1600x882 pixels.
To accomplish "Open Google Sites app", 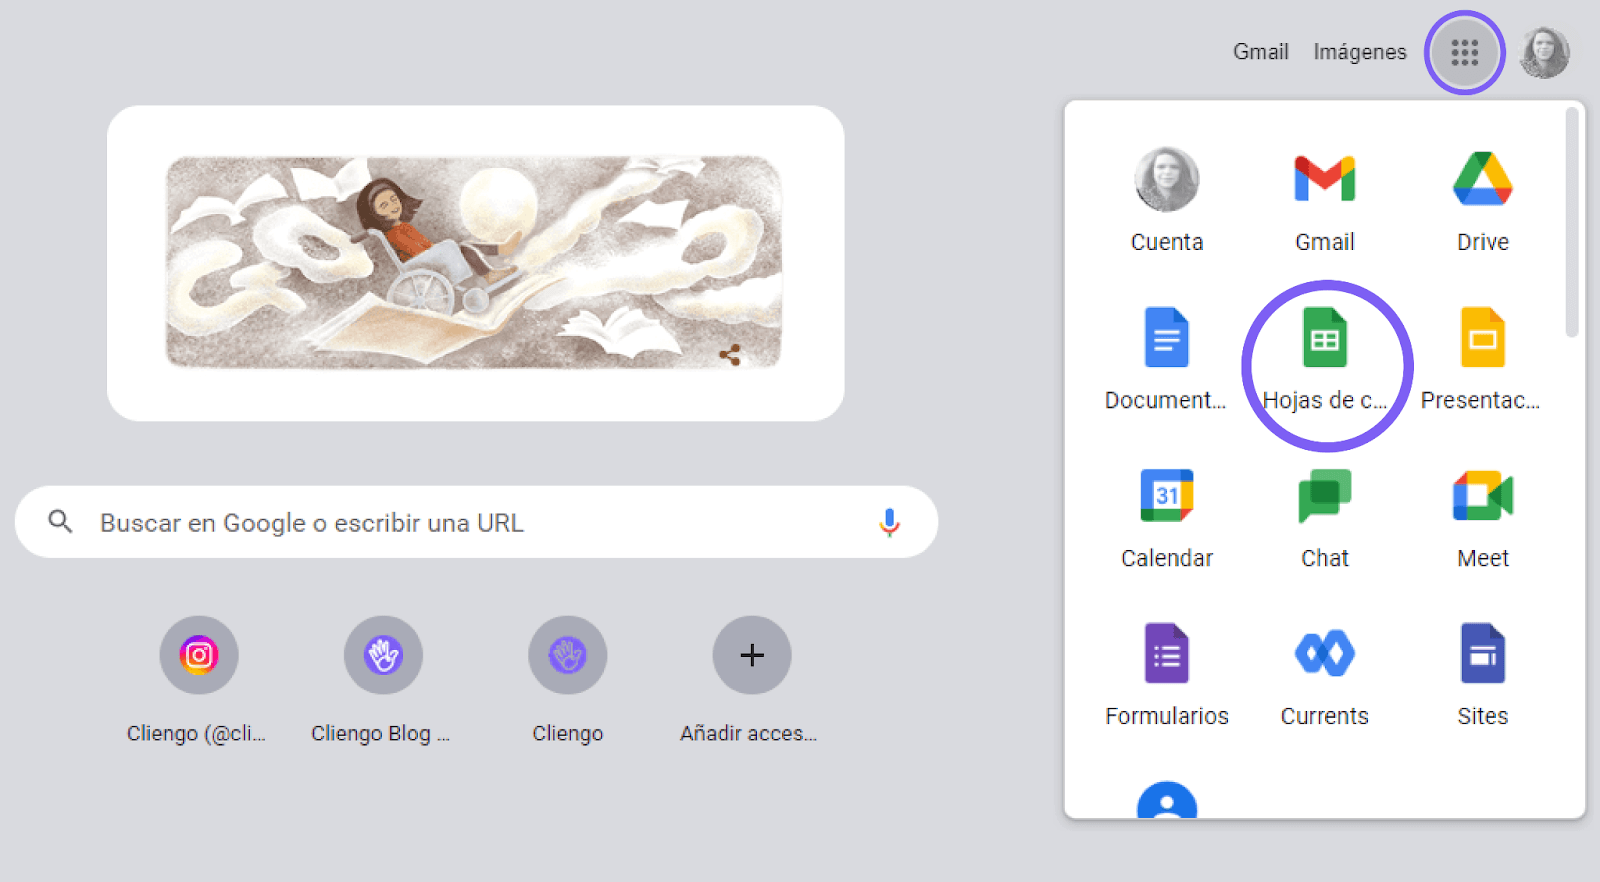I will point(1483,675).
